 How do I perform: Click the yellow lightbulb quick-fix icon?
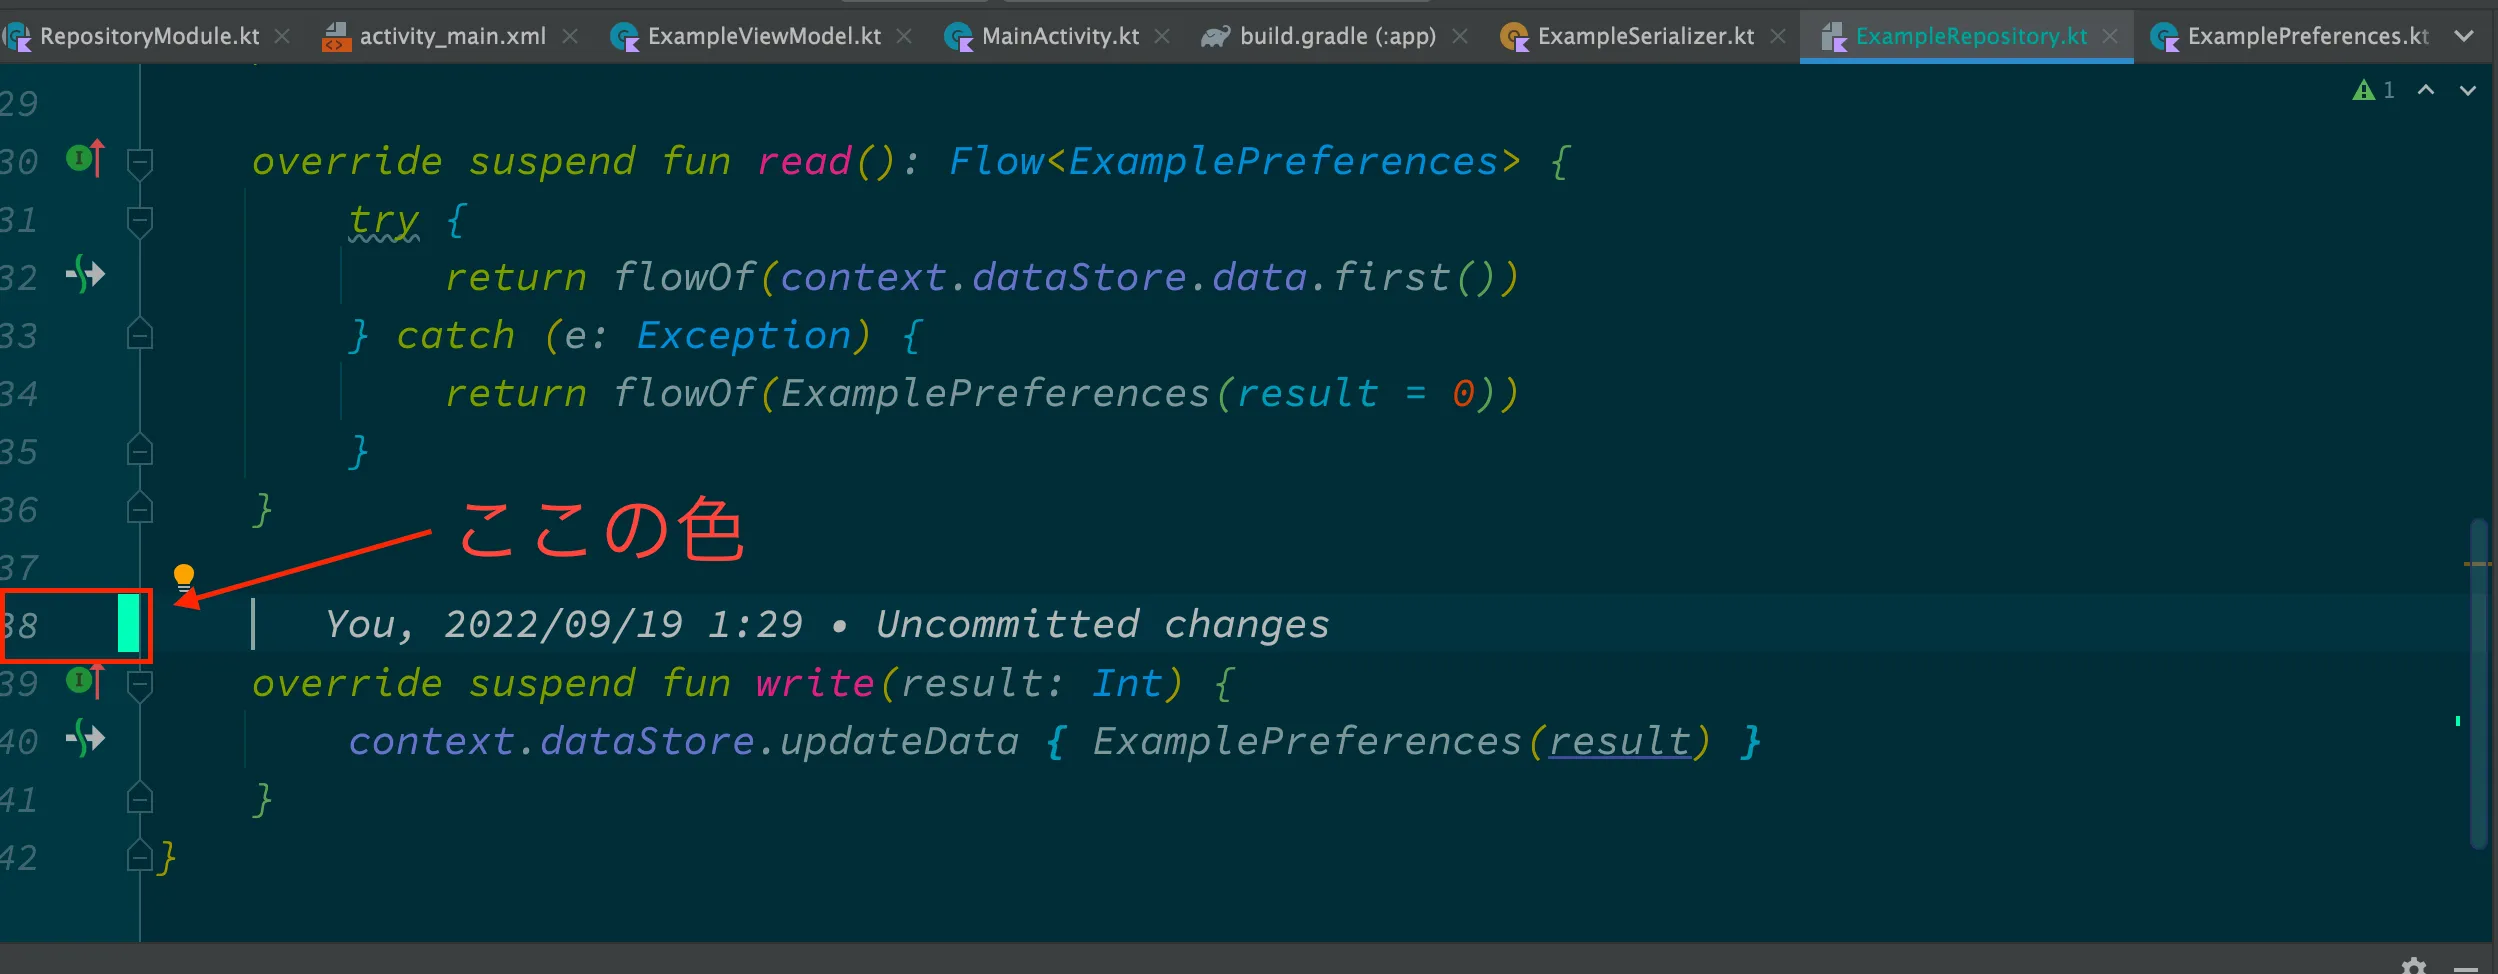pos(184,577)
